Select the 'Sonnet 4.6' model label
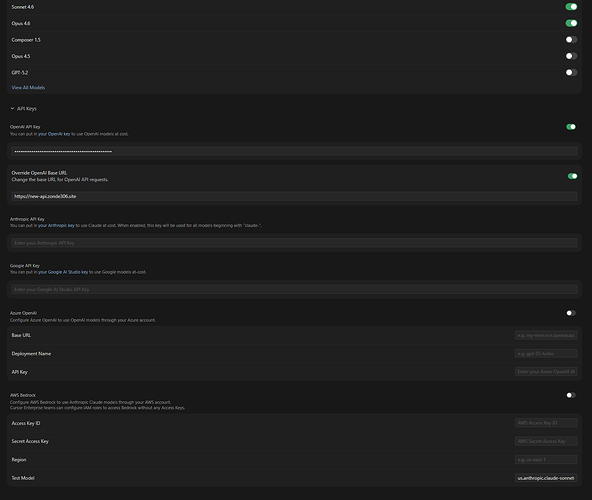This screenshot has height=500, width=592. (x=23, y=7)
